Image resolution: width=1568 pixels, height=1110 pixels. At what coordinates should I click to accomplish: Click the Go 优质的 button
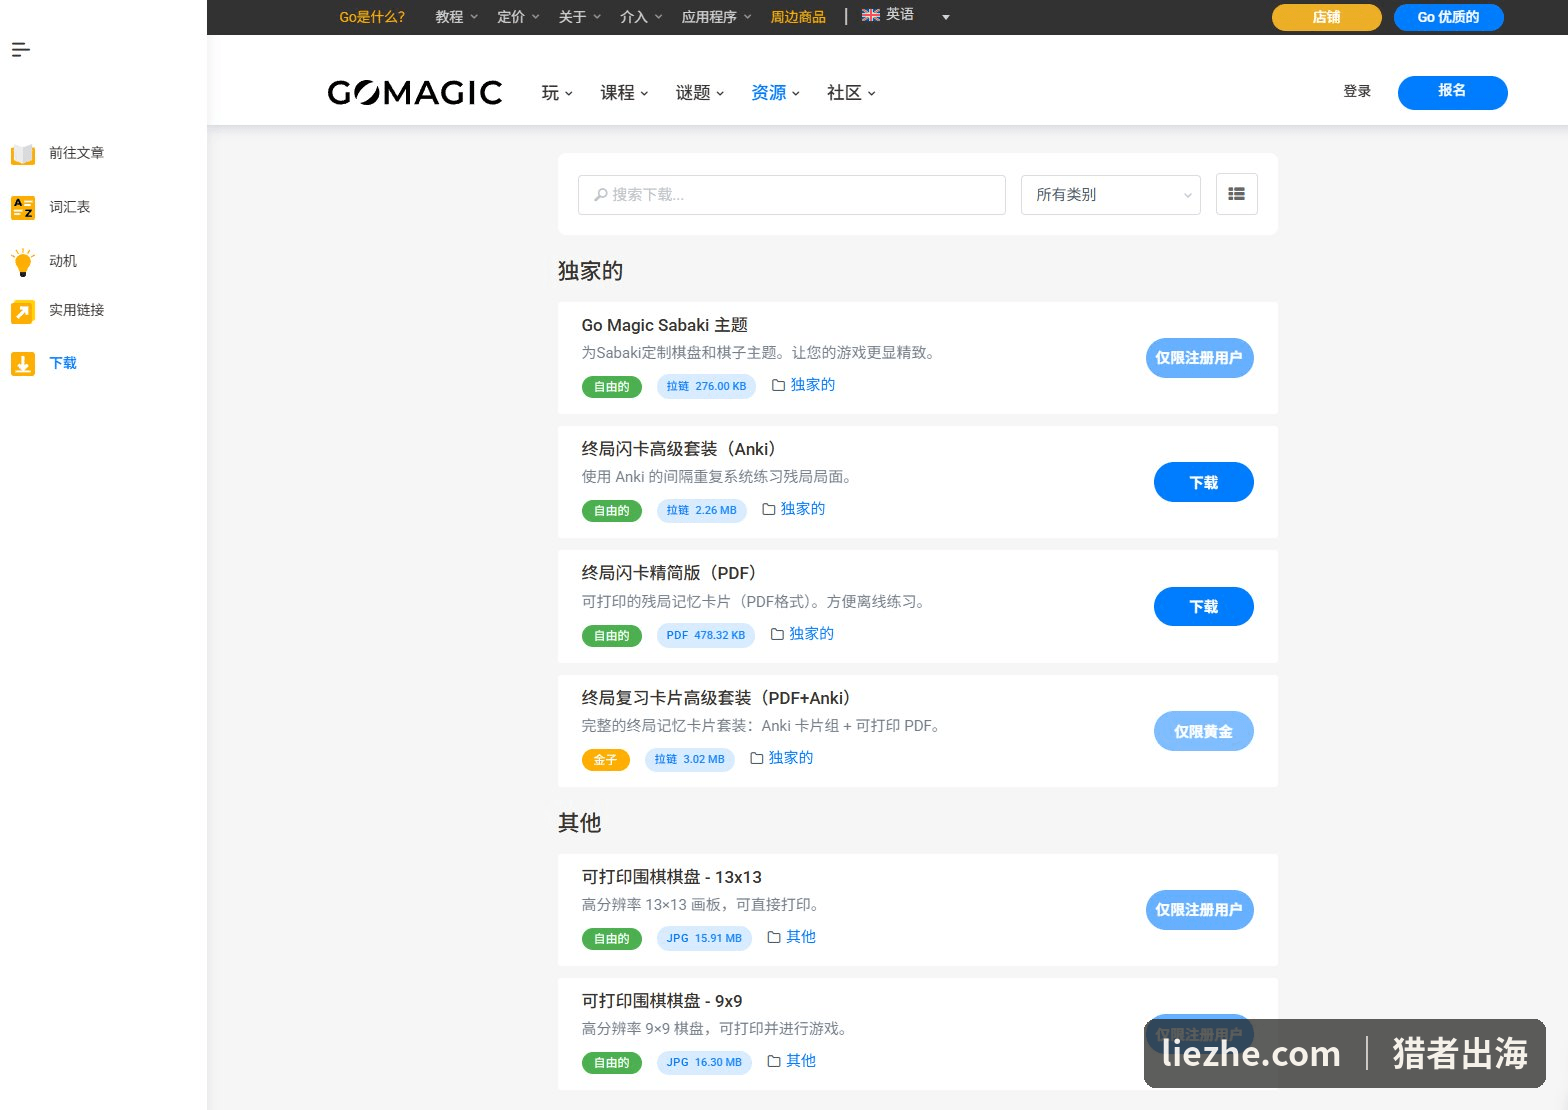(x=1449, y=17)
